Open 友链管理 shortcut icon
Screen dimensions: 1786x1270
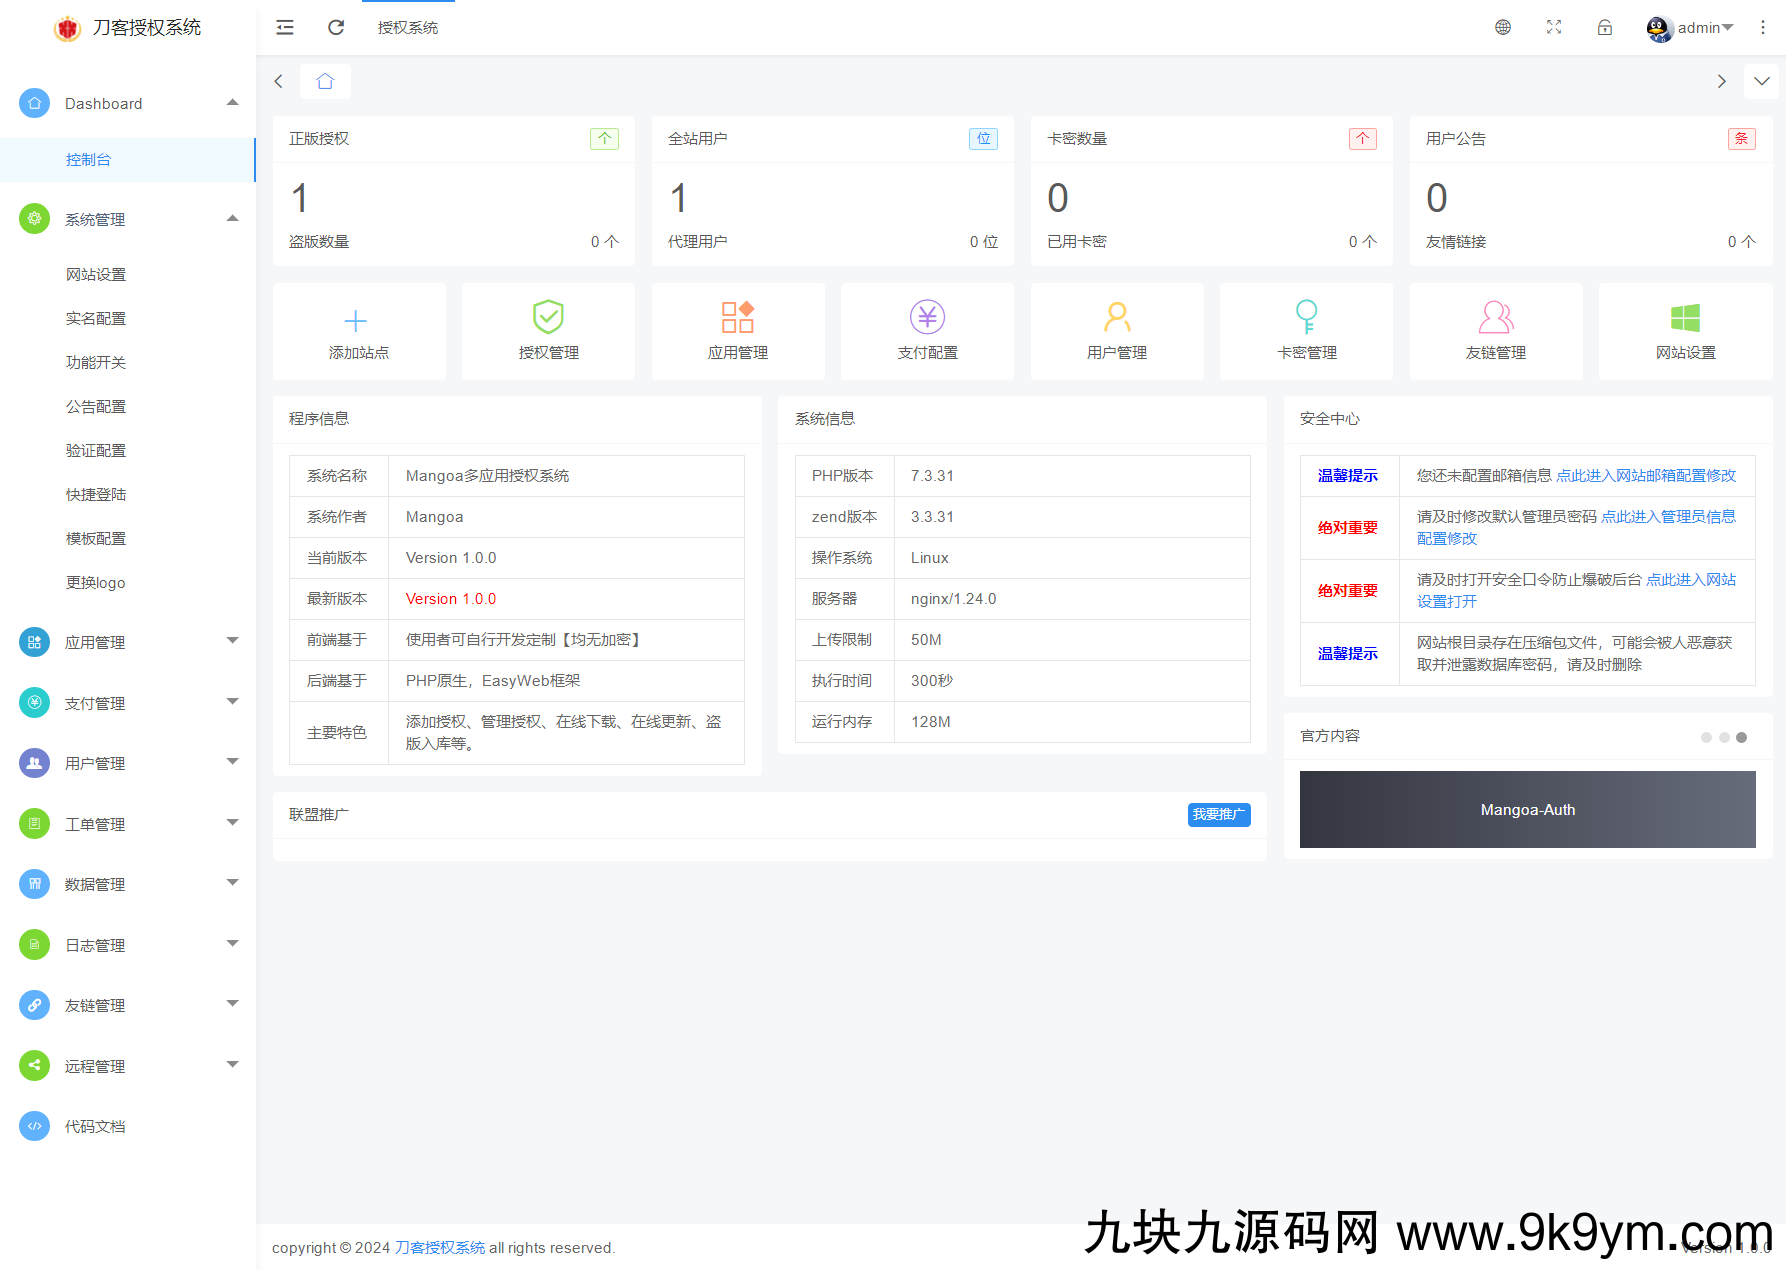point(1495,317)
